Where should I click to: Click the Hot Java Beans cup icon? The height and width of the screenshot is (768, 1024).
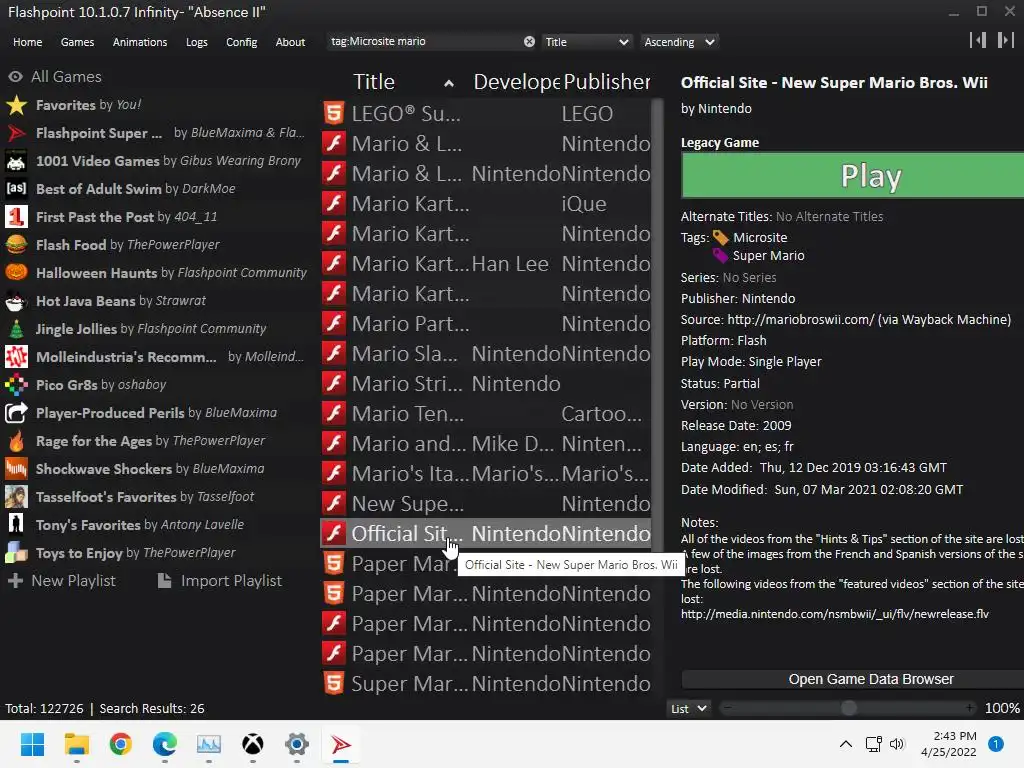pos(16,301)
